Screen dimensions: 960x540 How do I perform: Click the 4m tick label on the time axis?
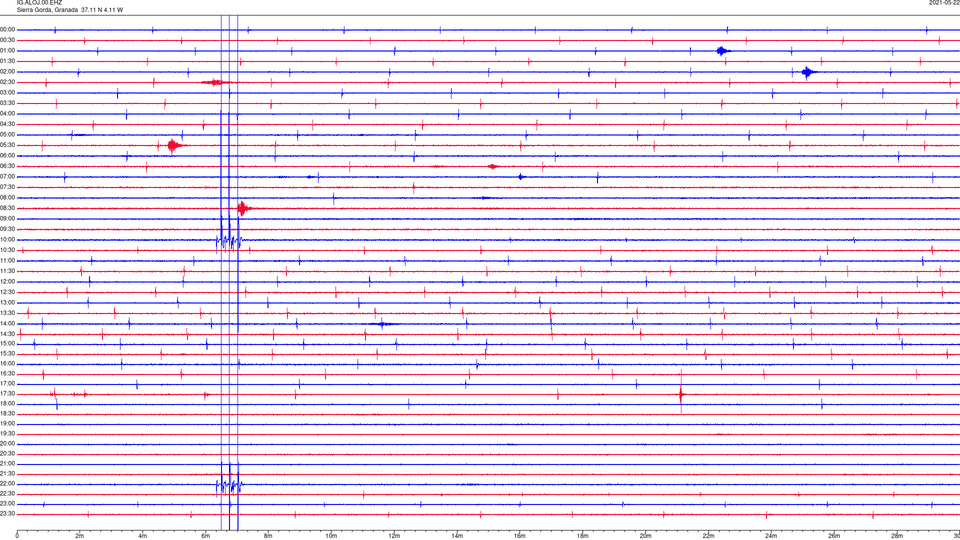(x=143, y=536)
